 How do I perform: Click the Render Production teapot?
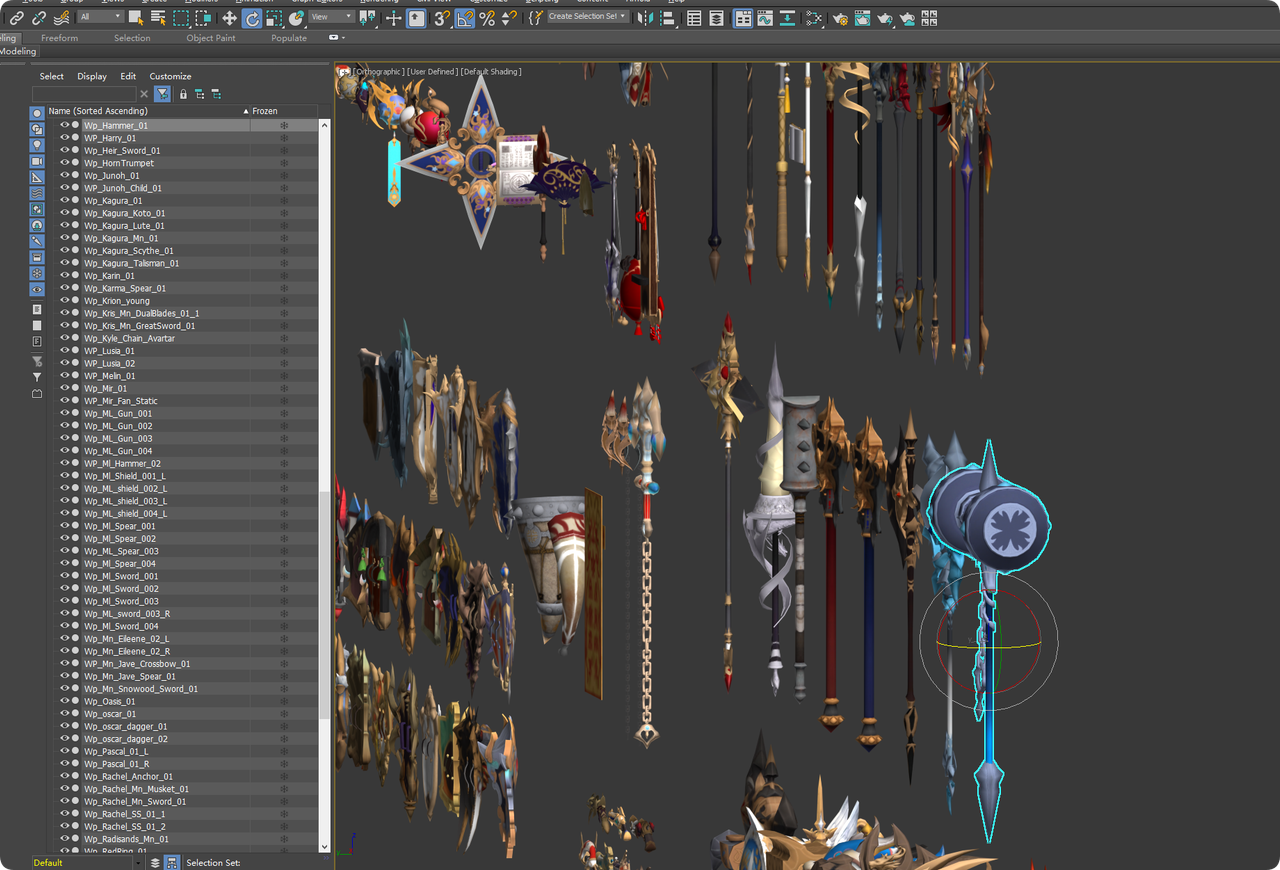pos(885,18)
